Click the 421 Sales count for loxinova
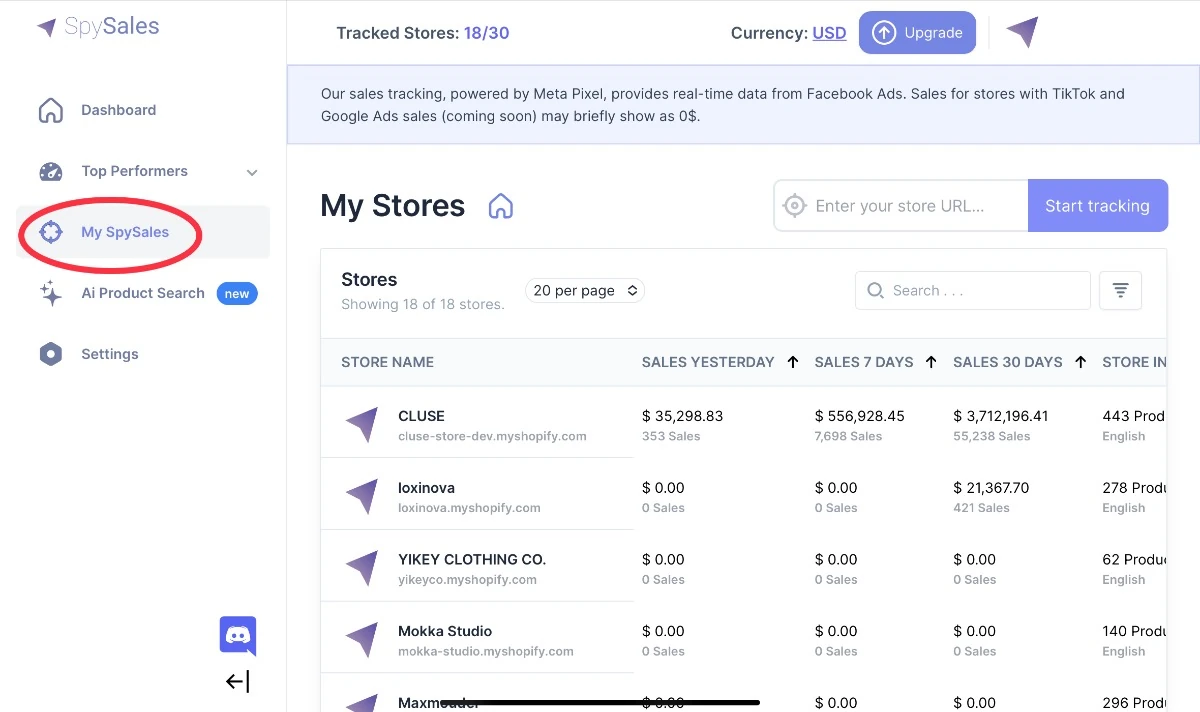Image resolution: width=1200 pixels, height=712 pixels. pos(981,508)
